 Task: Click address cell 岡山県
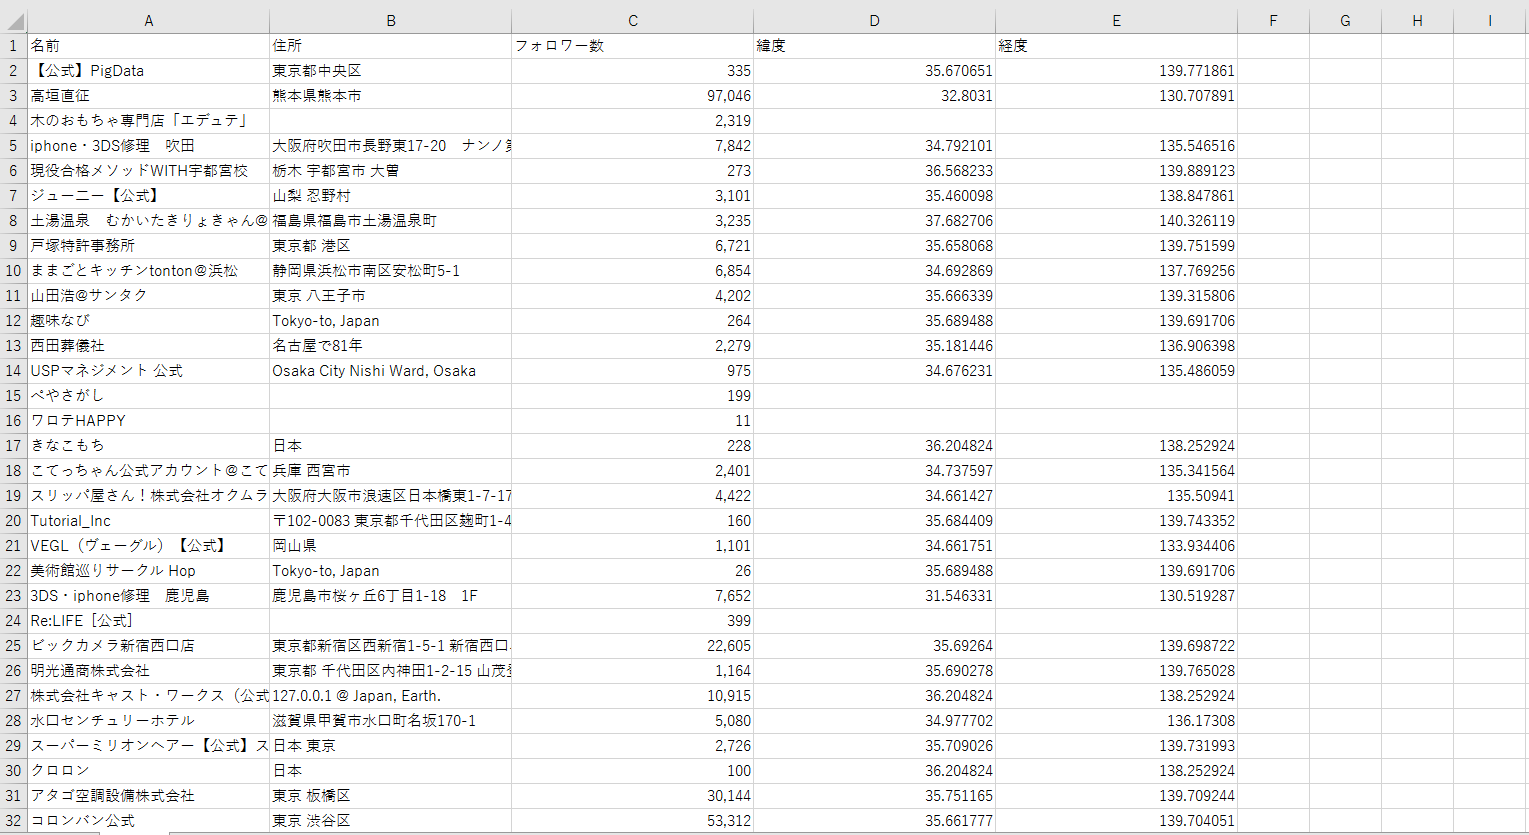pos(391,546)
